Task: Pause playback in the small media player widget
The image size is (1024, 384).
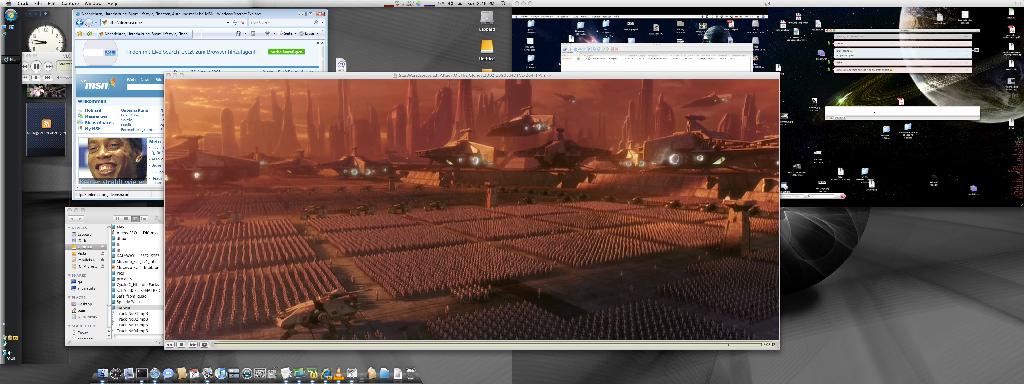Action: pos(36,67)
